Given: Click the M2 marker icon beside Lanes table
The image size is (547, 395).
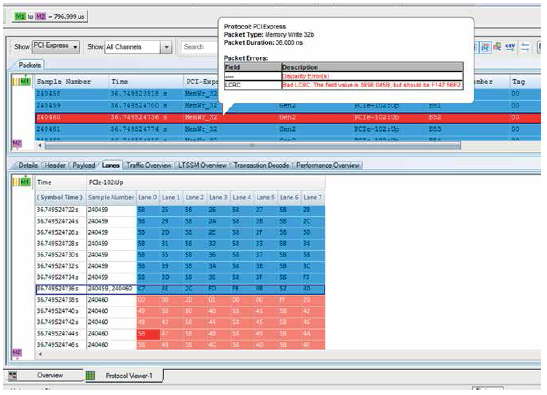Looking at the screenshot, I should tap(17, 352).
